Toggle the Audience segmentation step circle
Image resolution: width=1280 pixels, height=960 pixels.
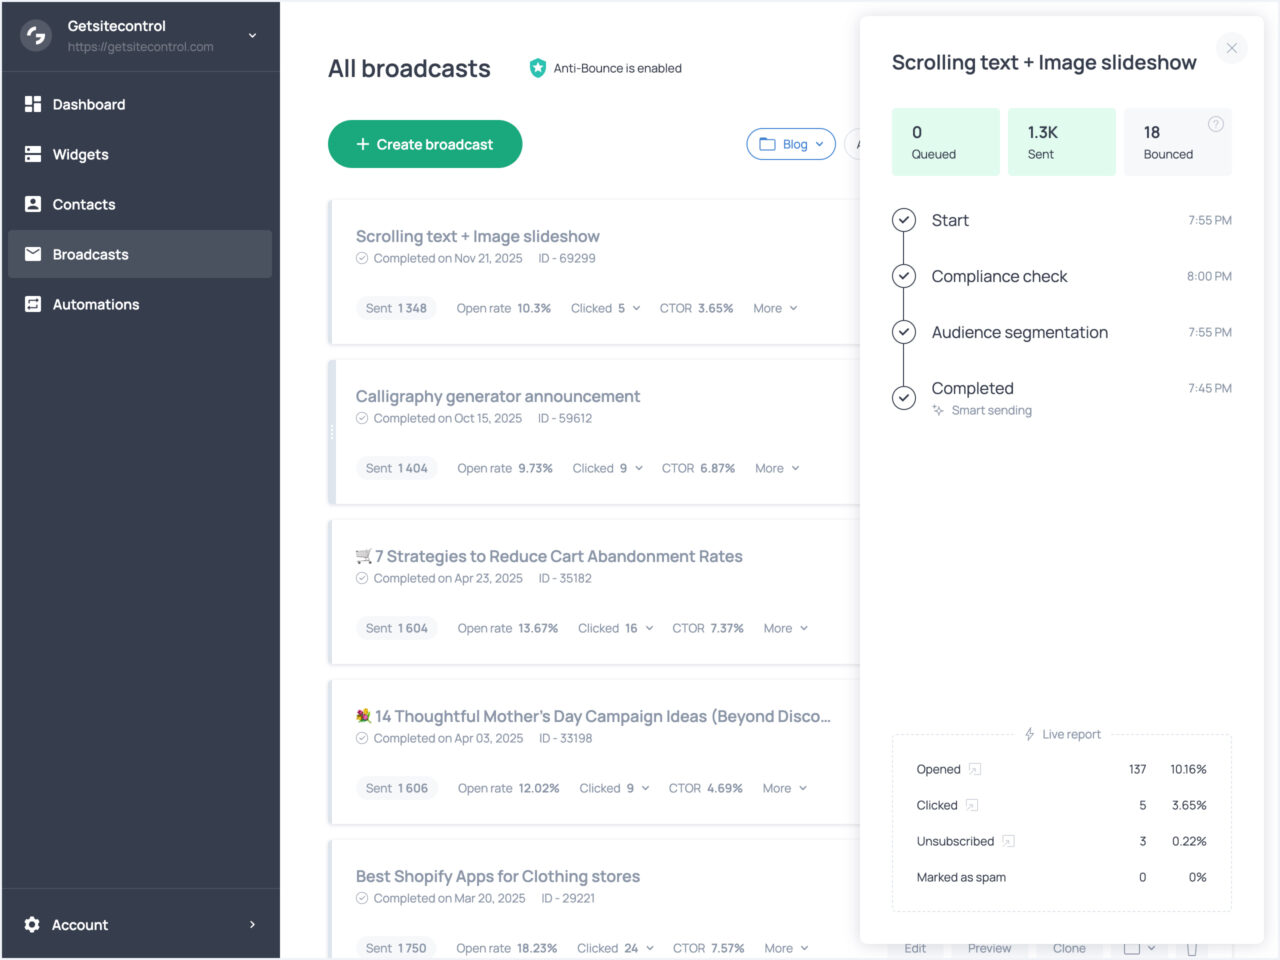tap(904, 332)
